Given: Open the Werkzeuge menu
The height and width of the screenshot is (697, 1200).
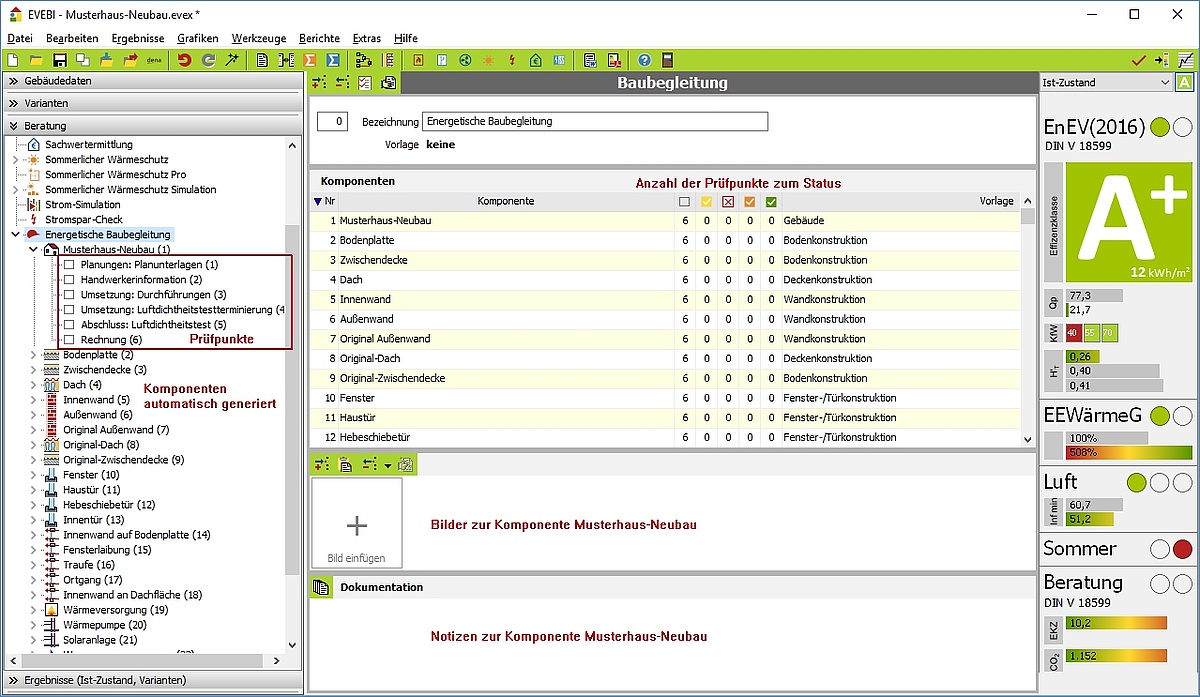Looking at the screenshot, I should tap(259, 38).
